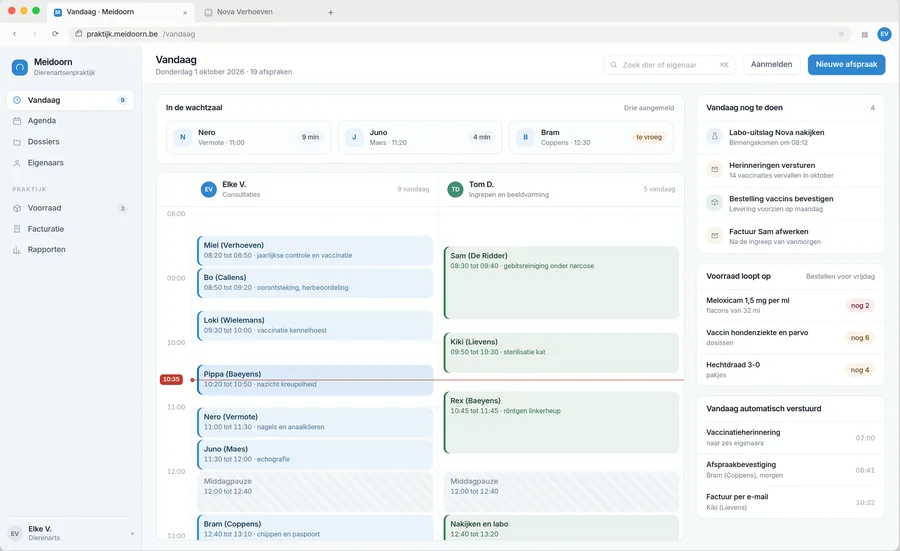This screenshot has height=551, width=900.
Task: Click the EV avatar in Elke V. column header
Action: (208, 189)
